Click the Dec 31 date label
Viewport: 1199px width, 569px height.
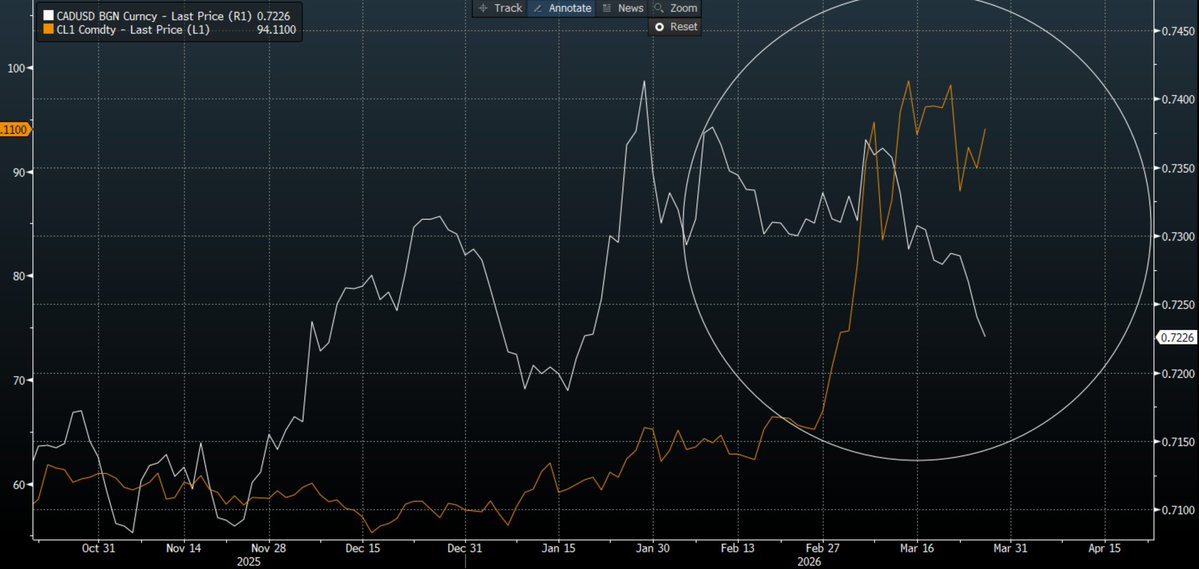pos(464,548)
